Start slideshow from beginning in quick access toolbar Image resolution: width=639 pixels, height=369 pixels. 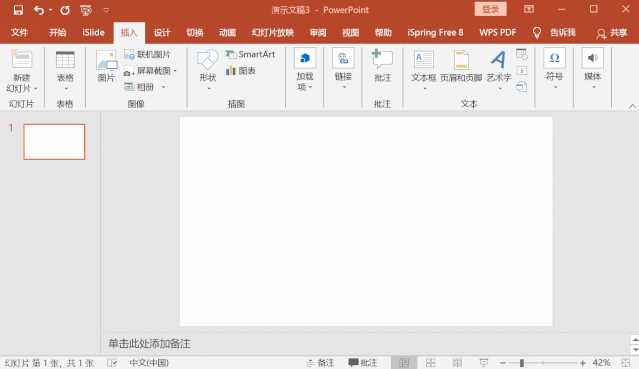tap(86, 10)
